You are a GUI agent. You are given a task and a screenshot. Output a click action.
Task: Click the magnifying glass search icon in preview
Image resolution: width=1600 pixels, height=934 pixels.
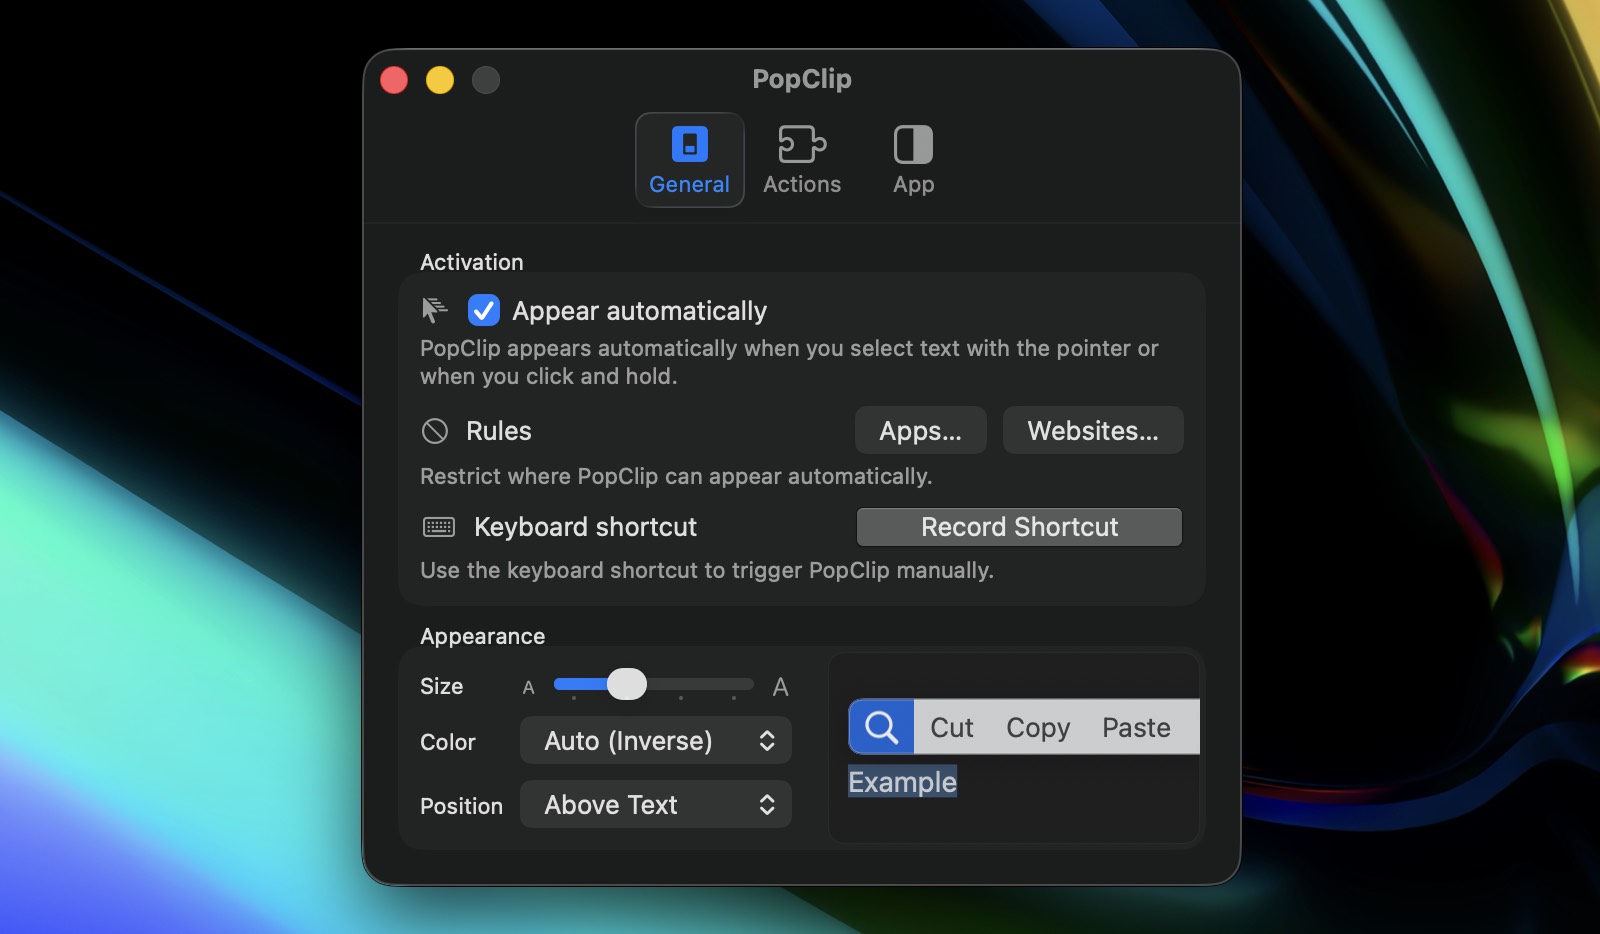point(881,727)
